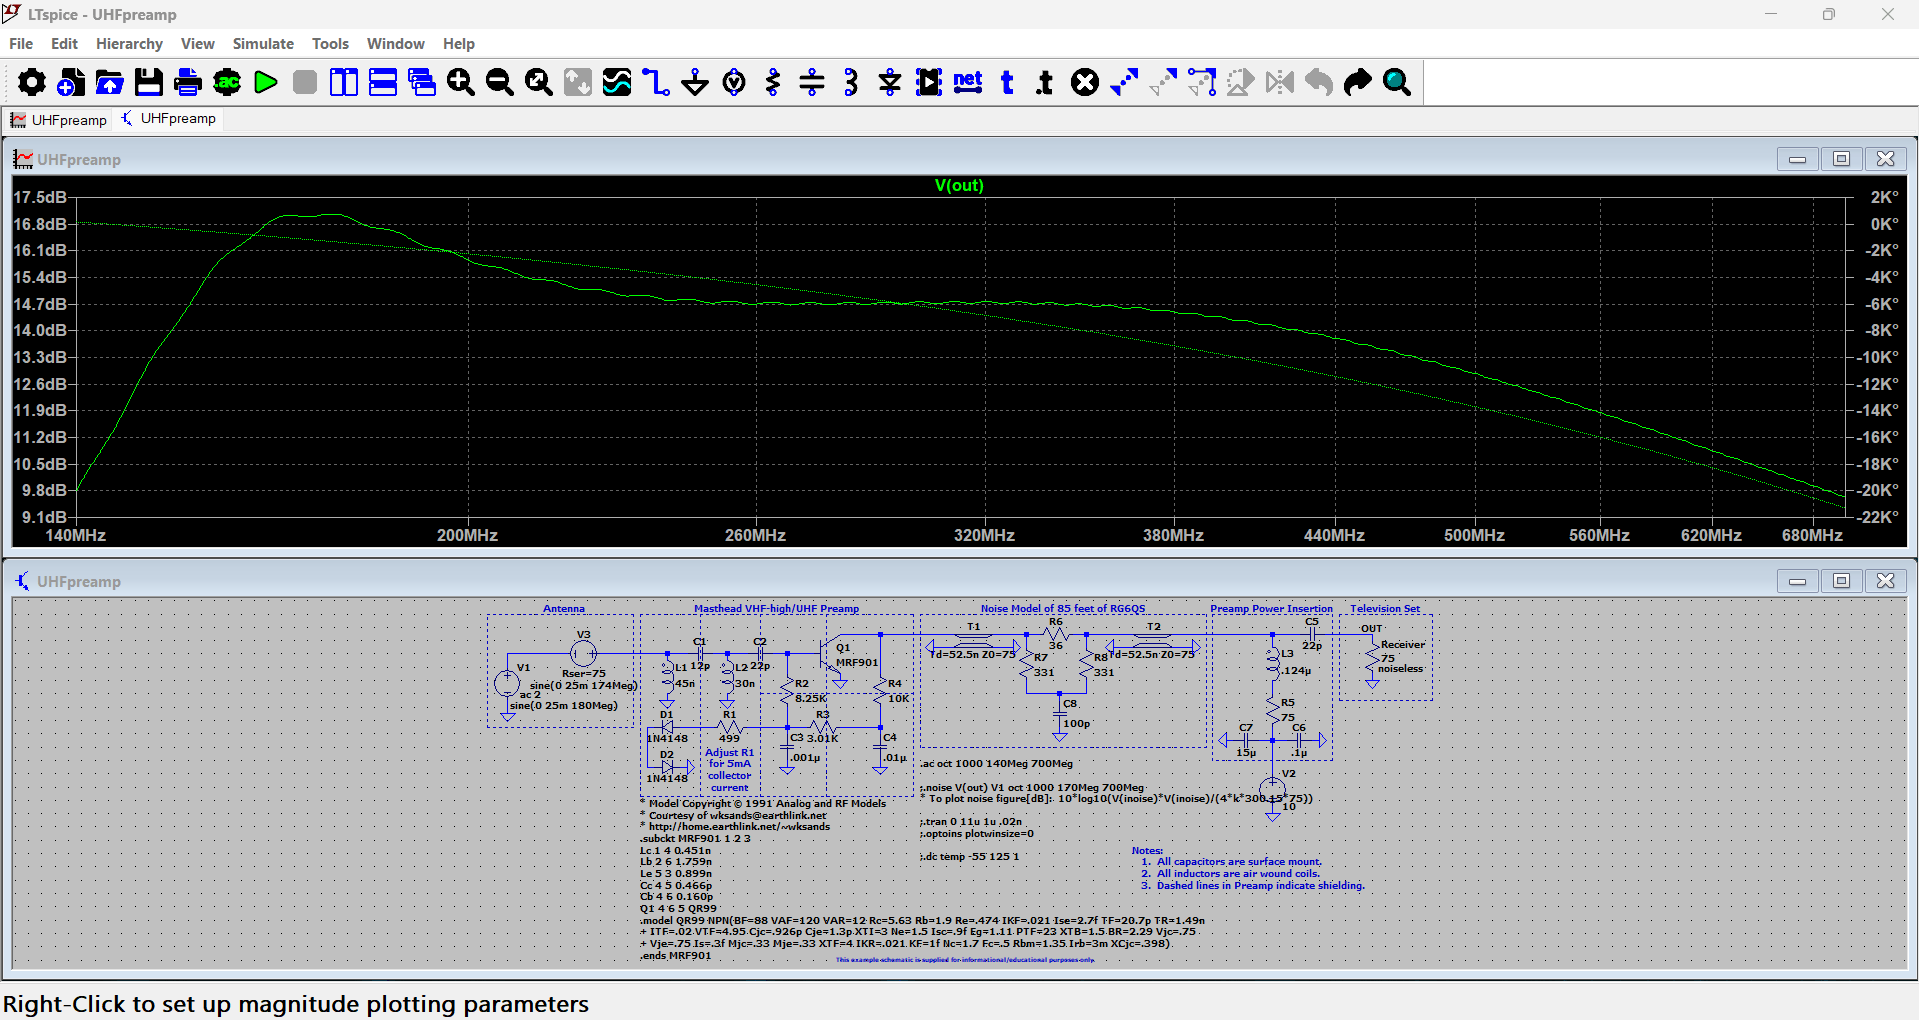
Task: Select the Delete tool X icon
Action: click(x=1085, y=82)
